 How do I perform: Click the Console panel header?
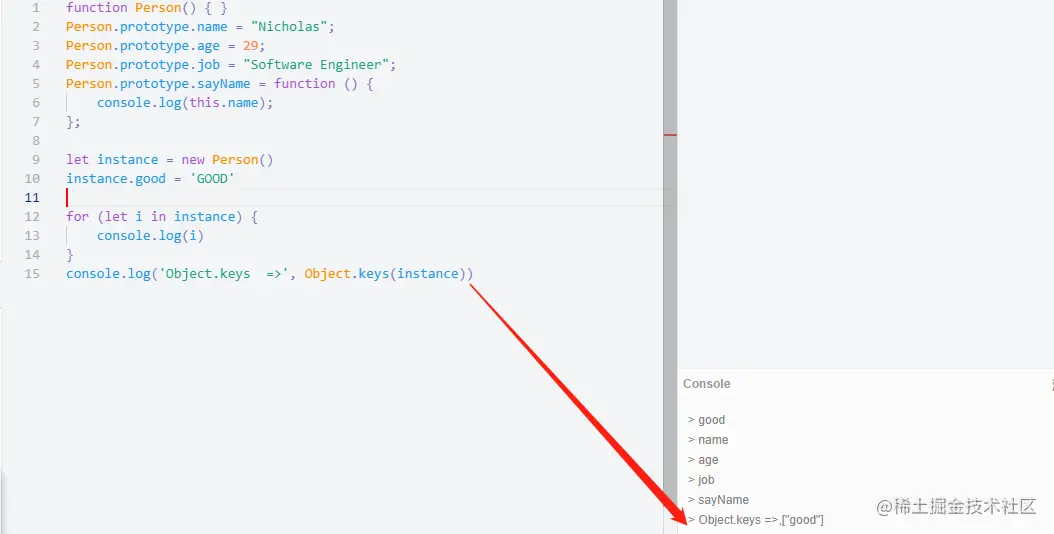706,383
